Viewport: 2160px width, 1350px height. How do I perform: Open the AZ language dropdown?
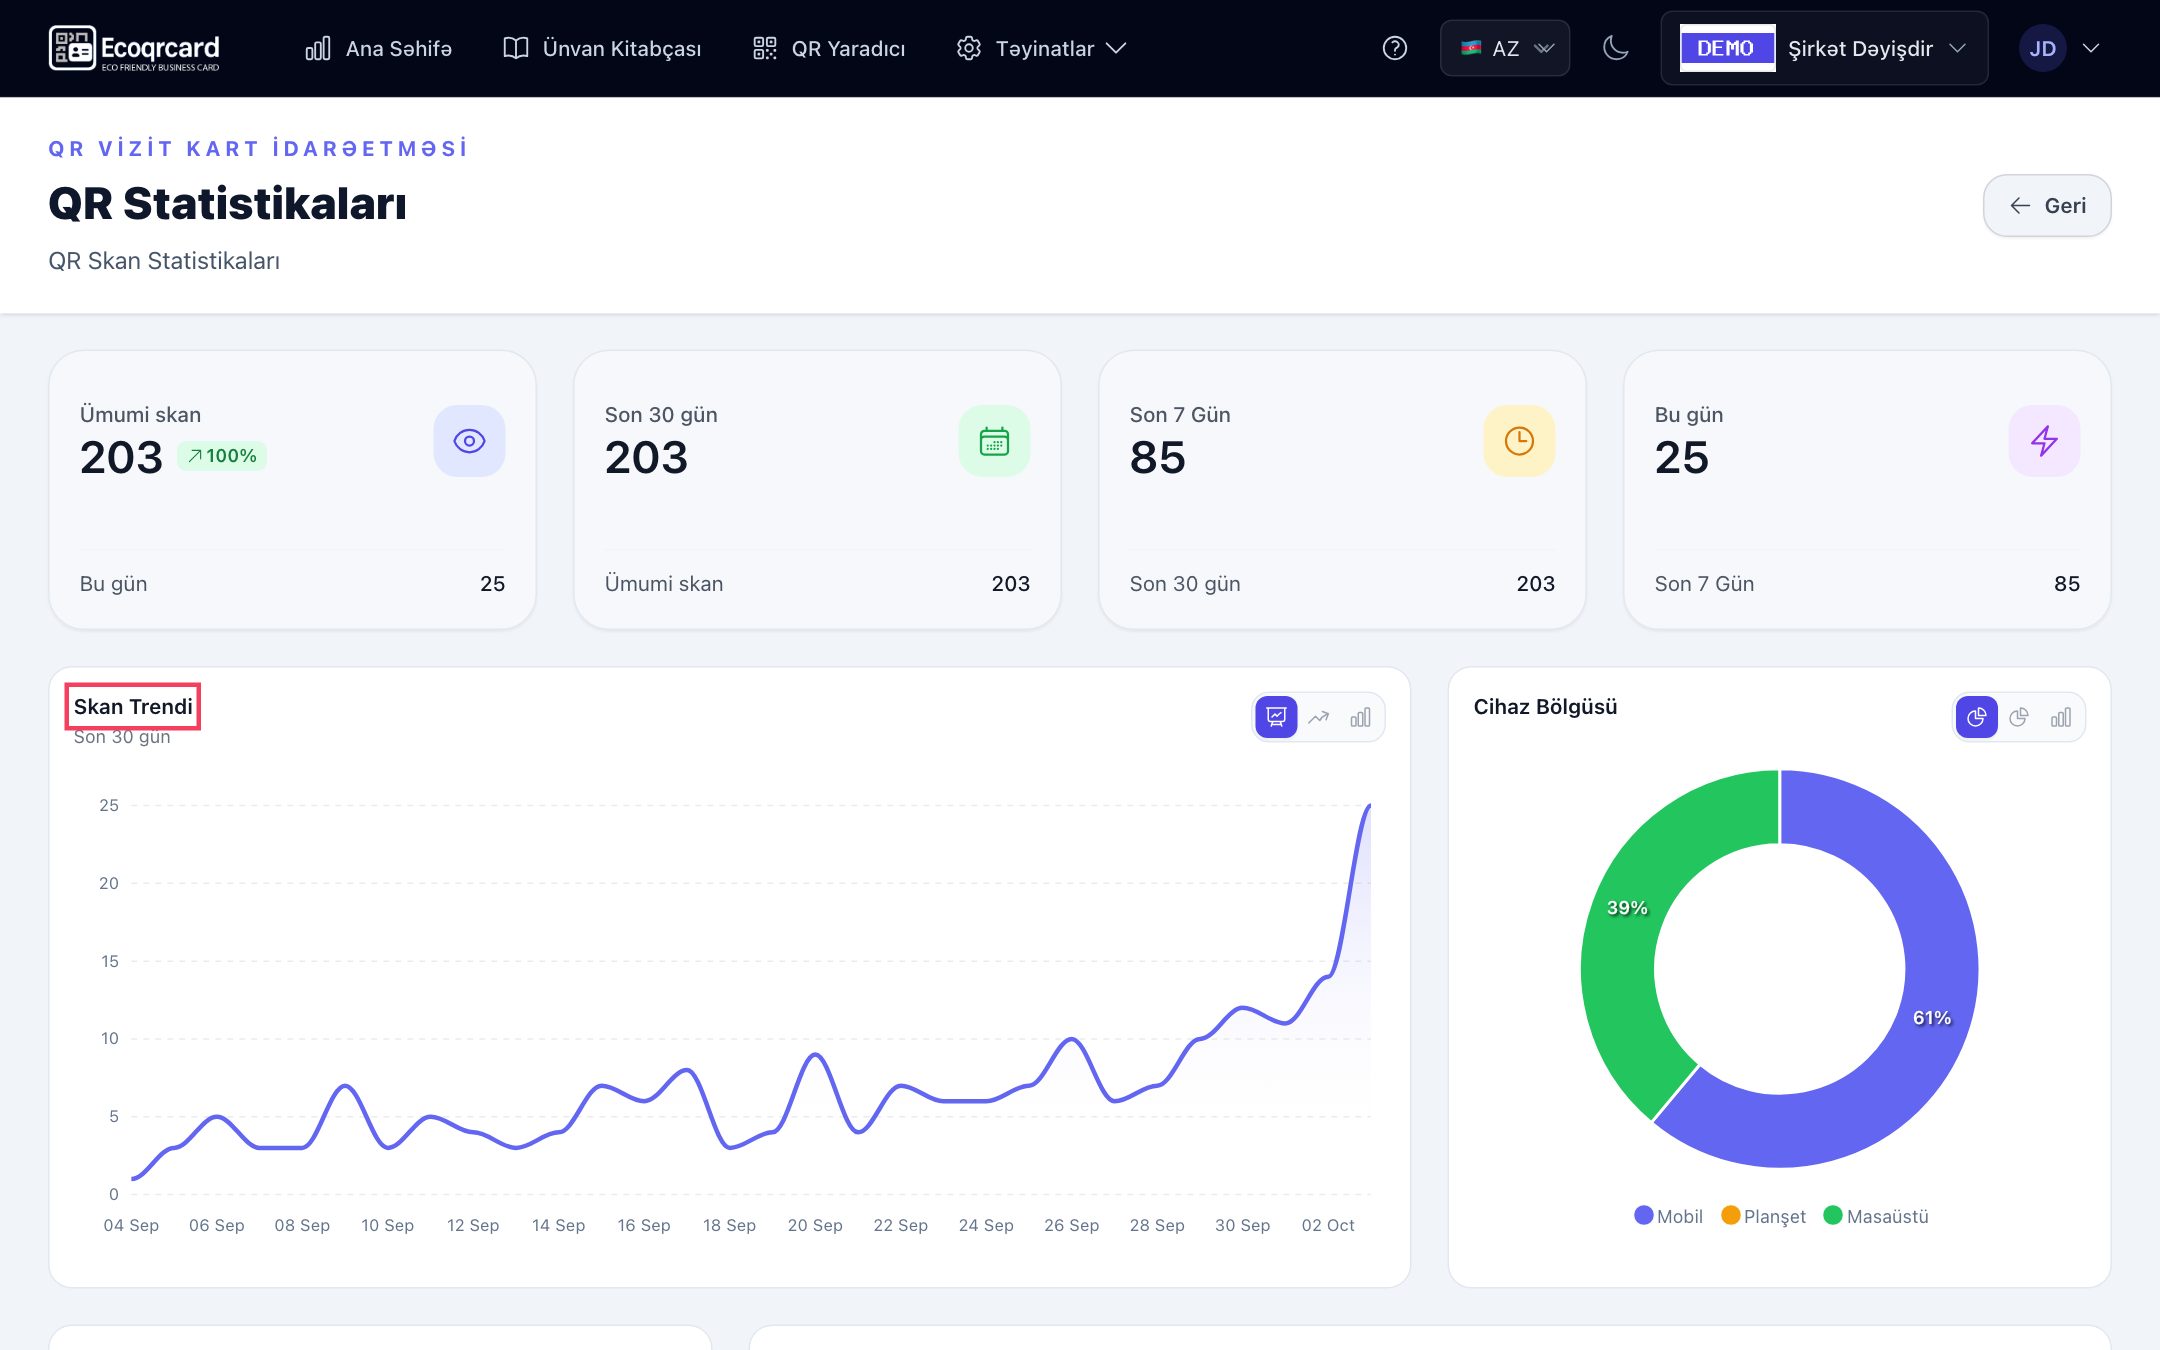coord(1505,48)
